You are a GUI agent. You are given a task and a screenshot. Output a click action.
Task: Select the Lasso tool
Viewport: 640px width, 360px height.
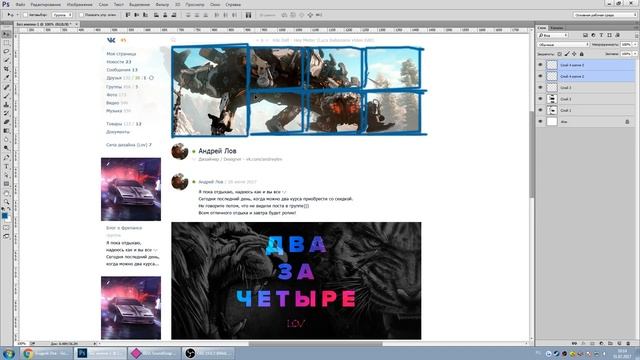click(x=6, y=51)
